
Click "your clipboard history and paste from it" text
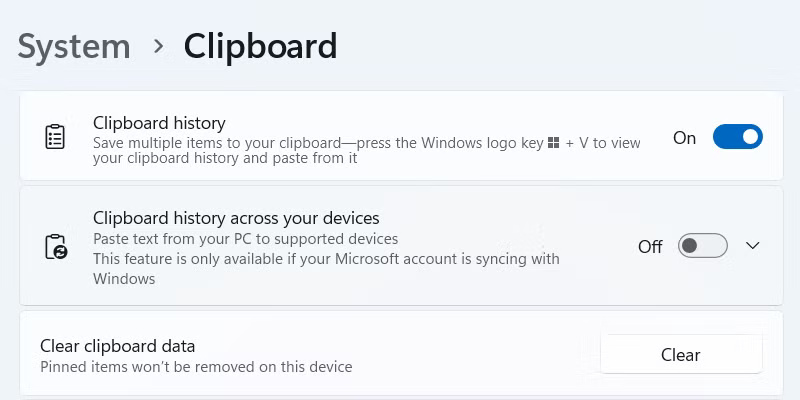pyautogui.click(x=225, y=158)
